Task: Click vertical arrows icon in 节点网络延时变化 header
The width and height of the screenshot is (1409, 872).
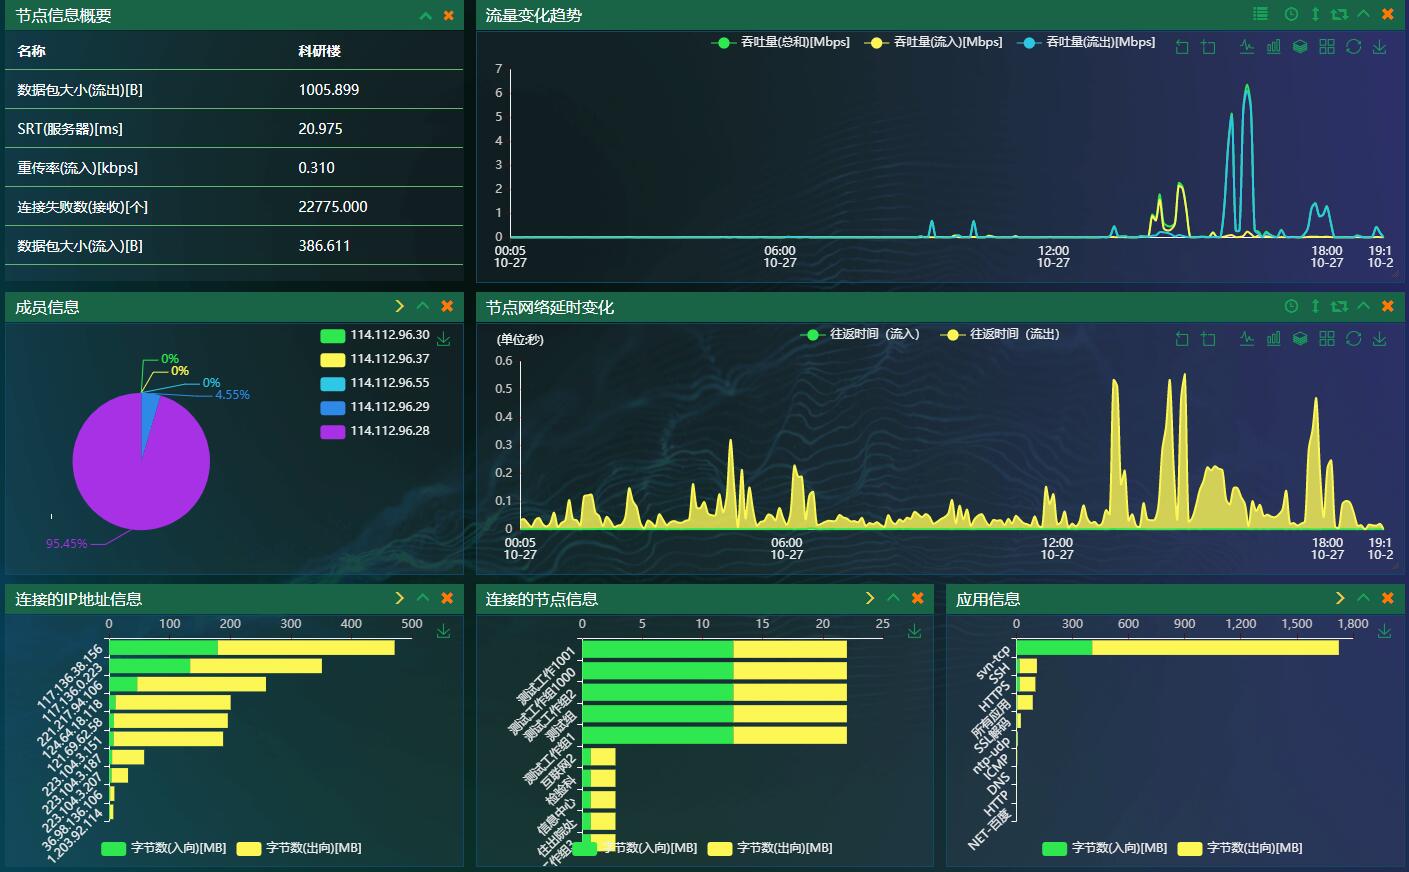Action: (1315, 306)
